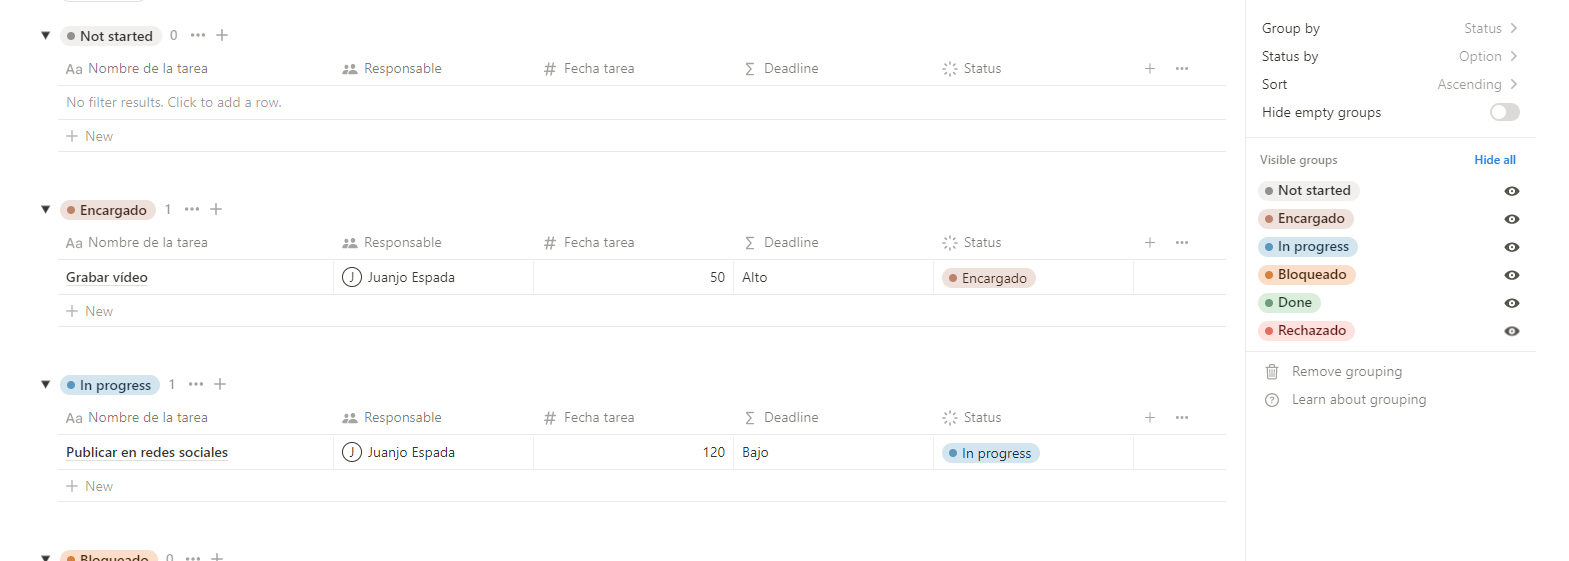The height and width of the screenshot is (561, 1569).
Task: Open the three dots menu for Not started group
Action: pyautogui.click(x=198, y=35)
